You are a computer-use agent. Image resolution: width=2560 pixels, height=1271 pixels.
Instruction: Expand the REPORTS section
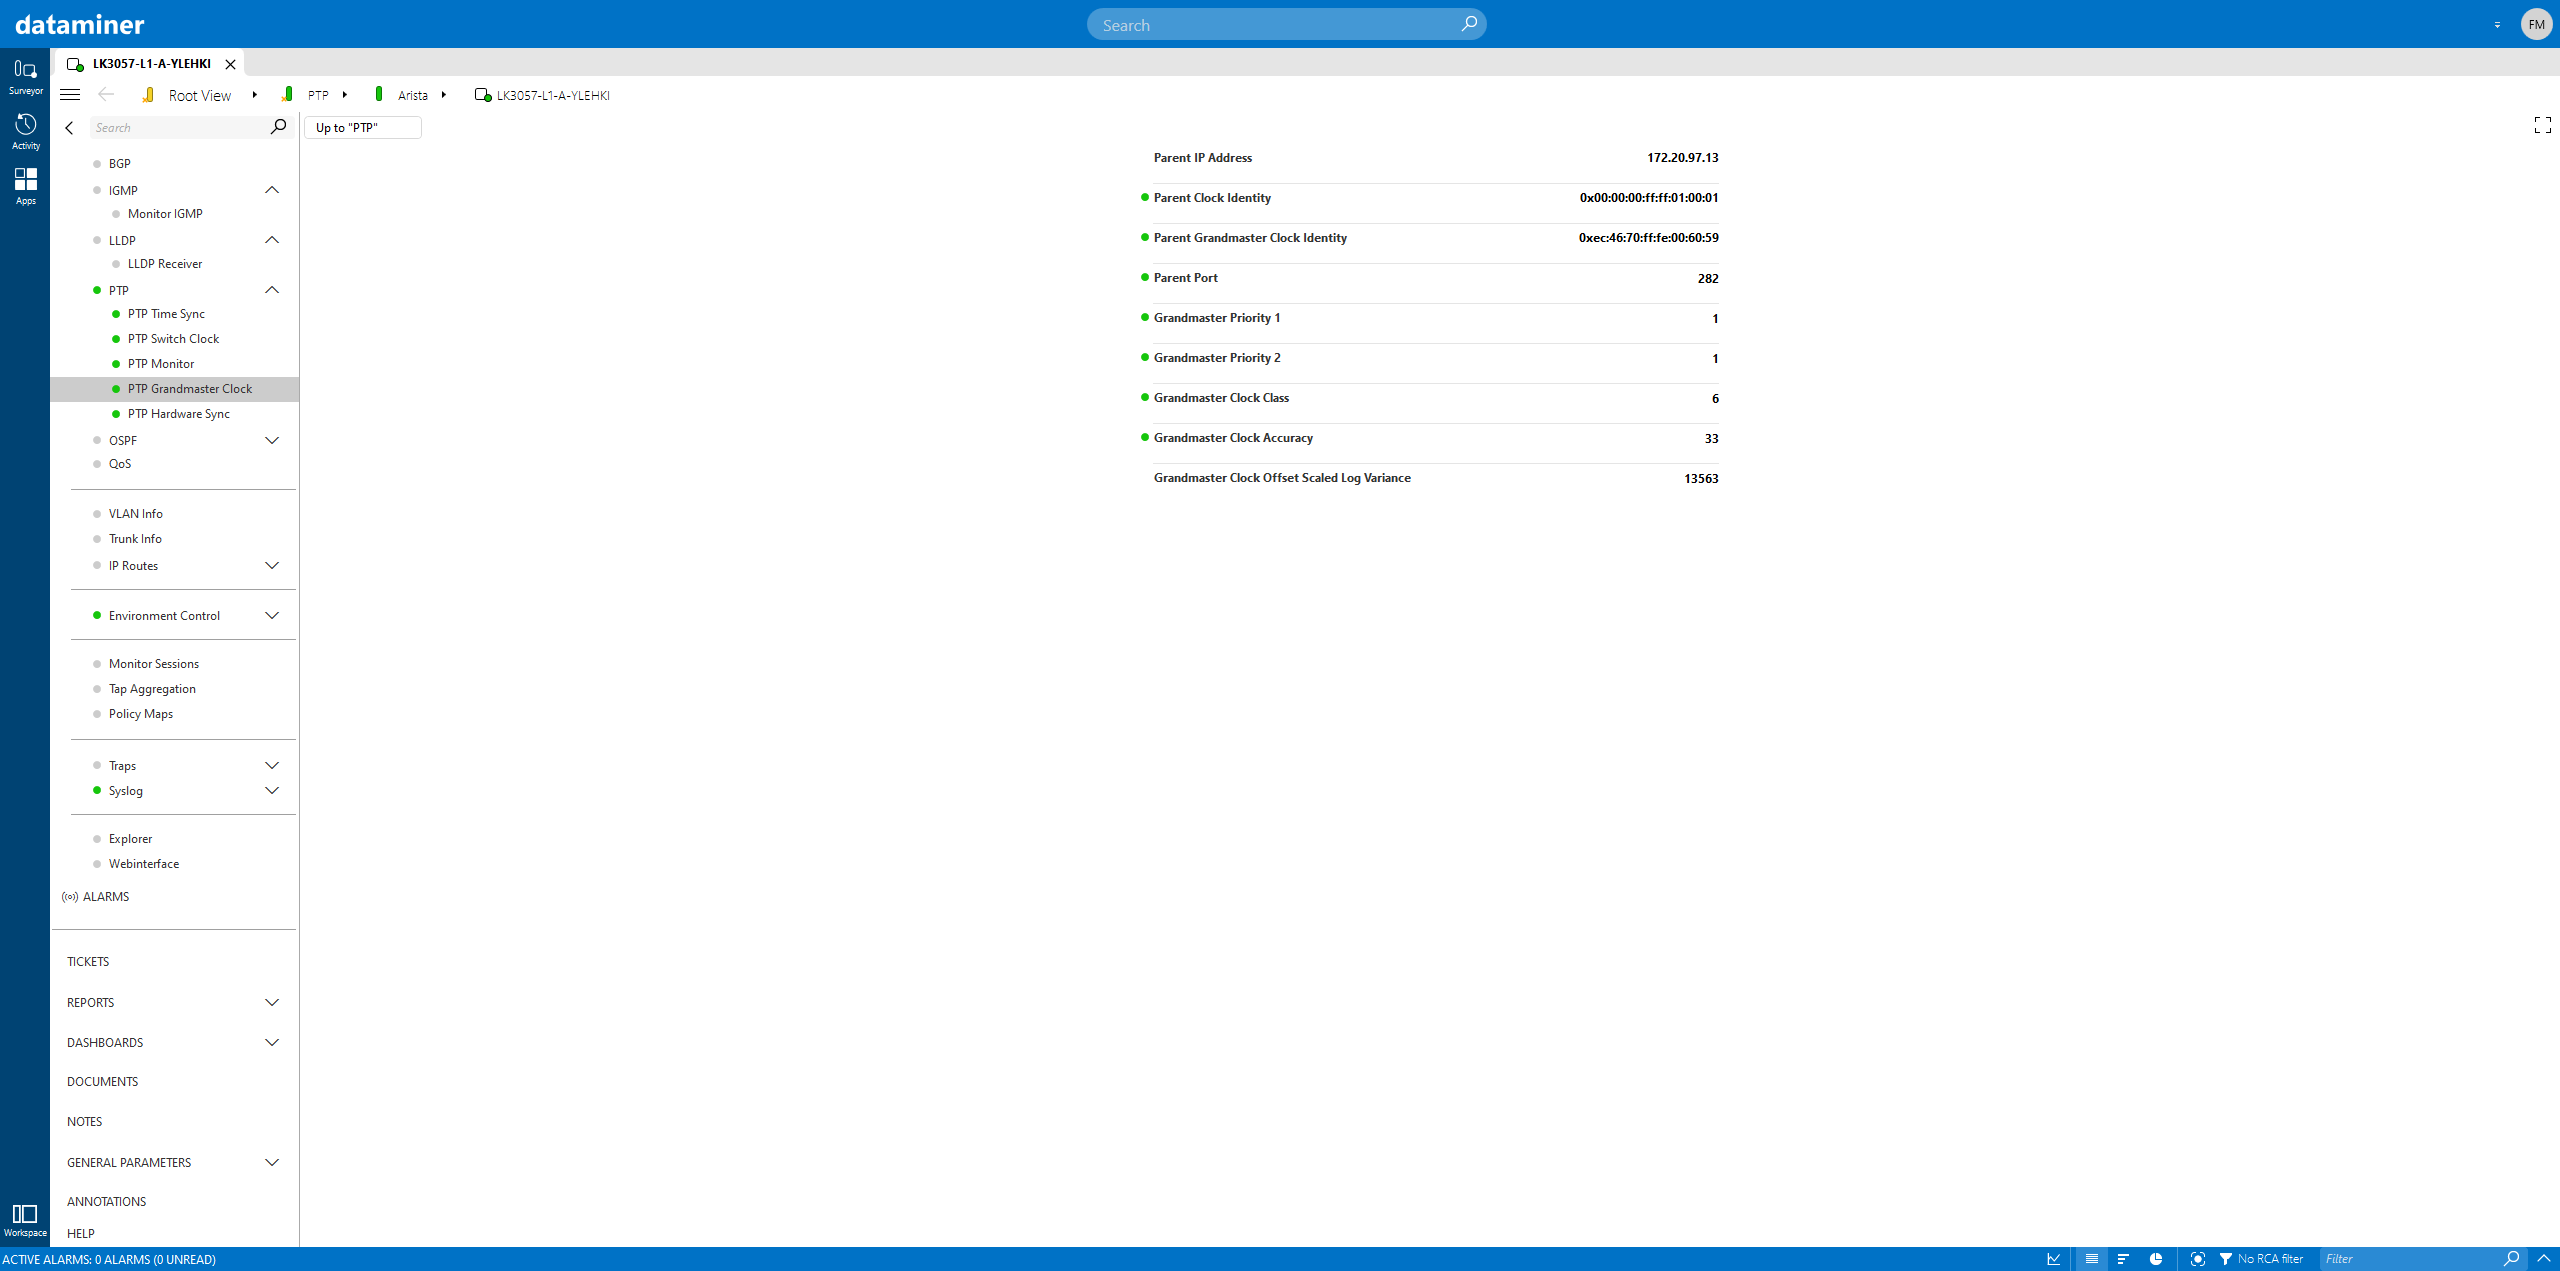[272, 1002]
